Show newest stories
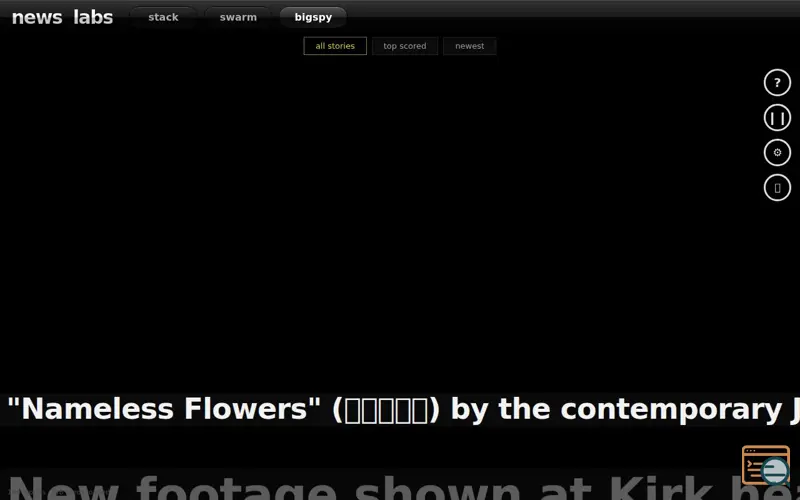 tap(470, 46)
